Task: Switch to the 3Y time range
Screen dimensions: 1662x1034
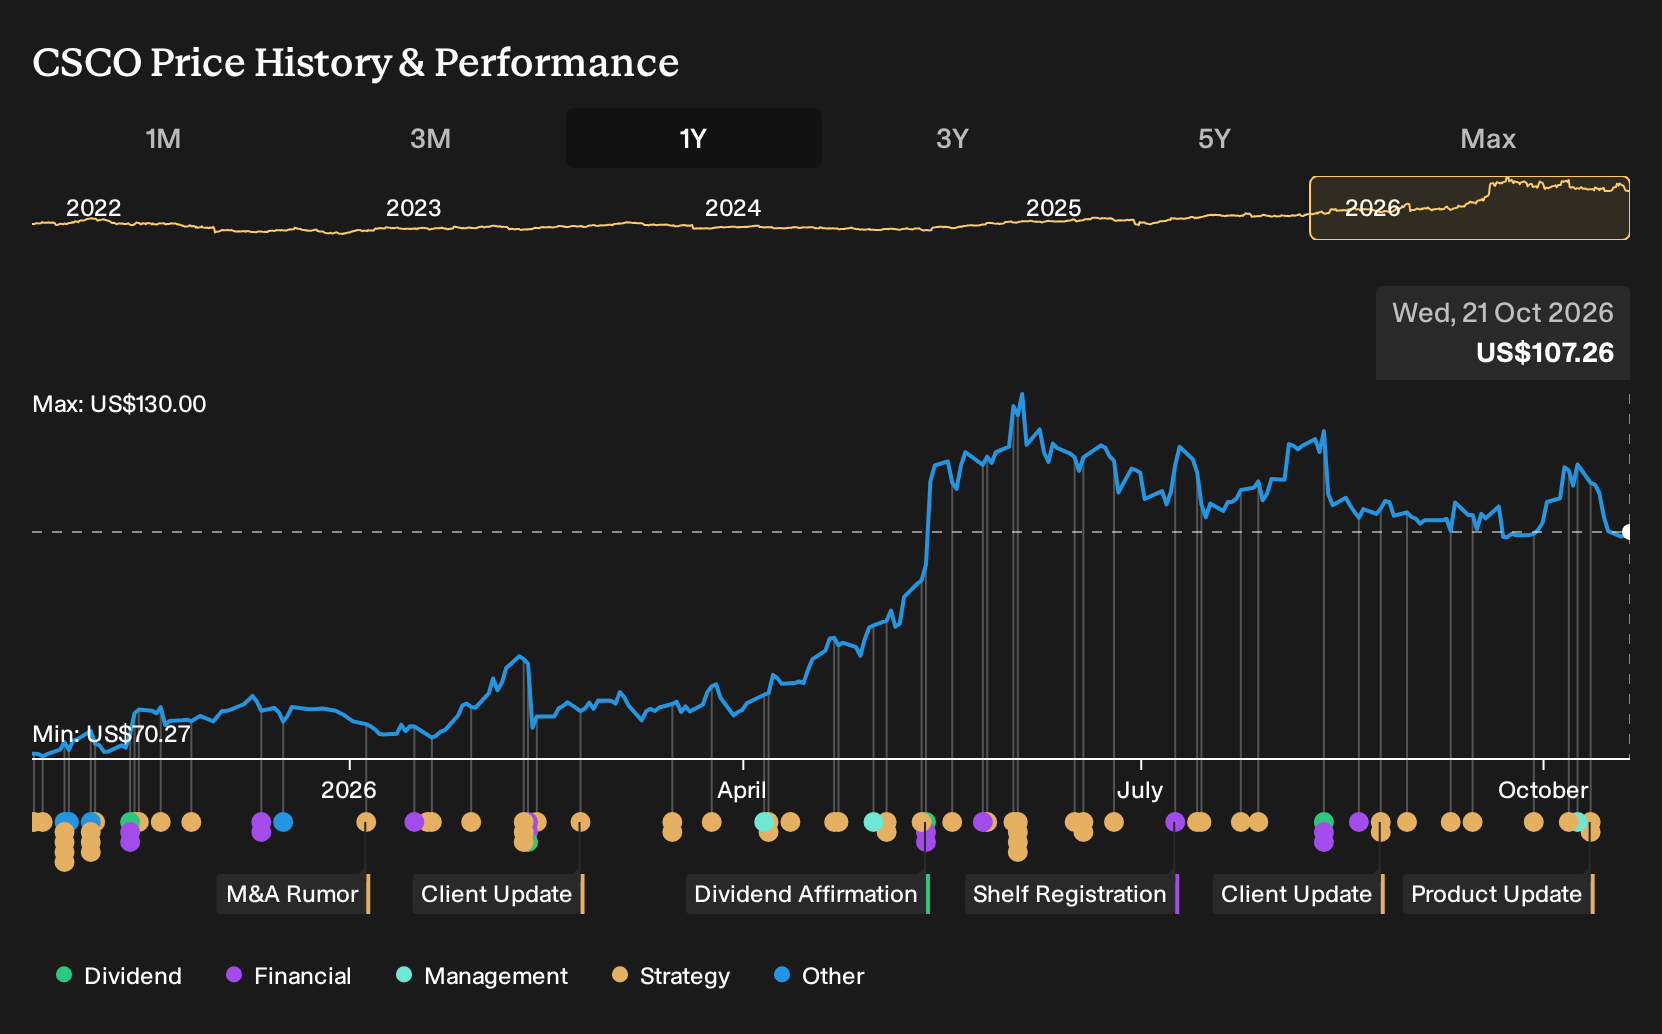Action: point(952,138)
